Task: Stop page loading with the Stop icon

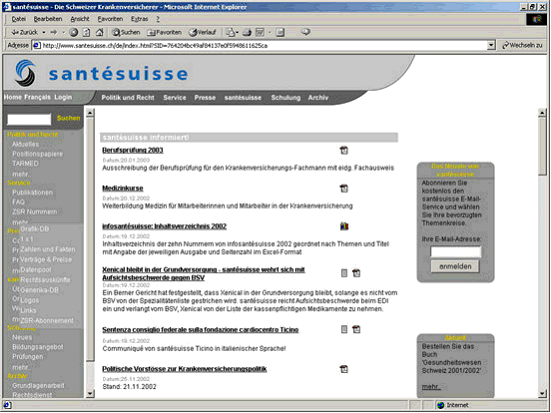Action: pos(73,32)
